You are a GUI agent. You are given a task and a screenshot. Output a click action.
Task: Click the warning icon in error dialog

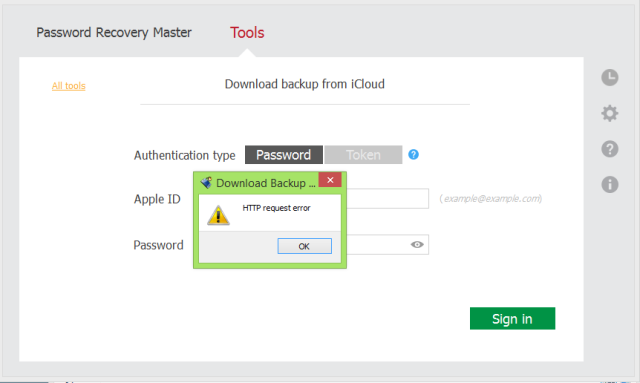pyautogui.click(x=218, y=215)
